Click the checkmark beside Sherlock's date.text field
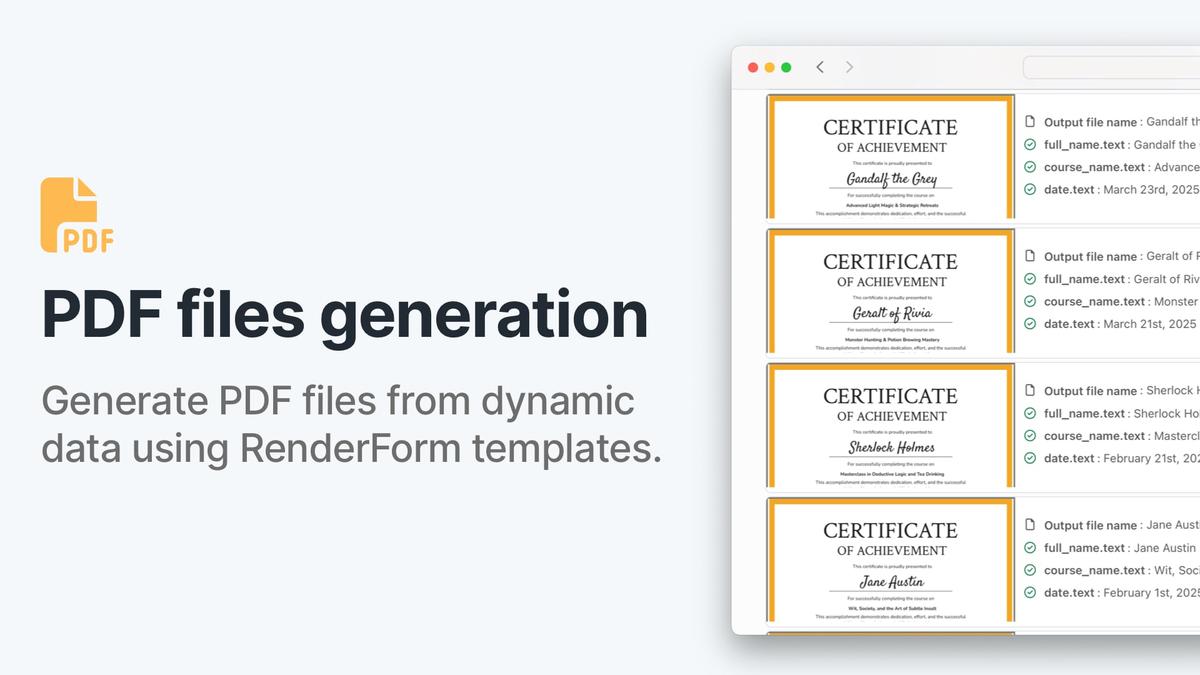 click(1029, 458)
